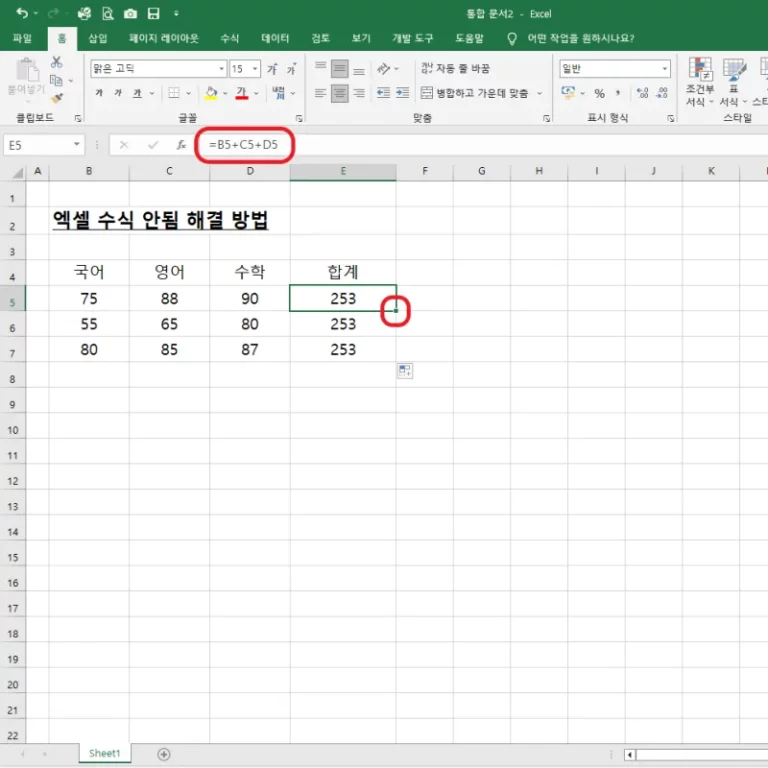Toggle Center horizontal alignment
Viewport: 768px width, 768px height.
tap(339, 93)
